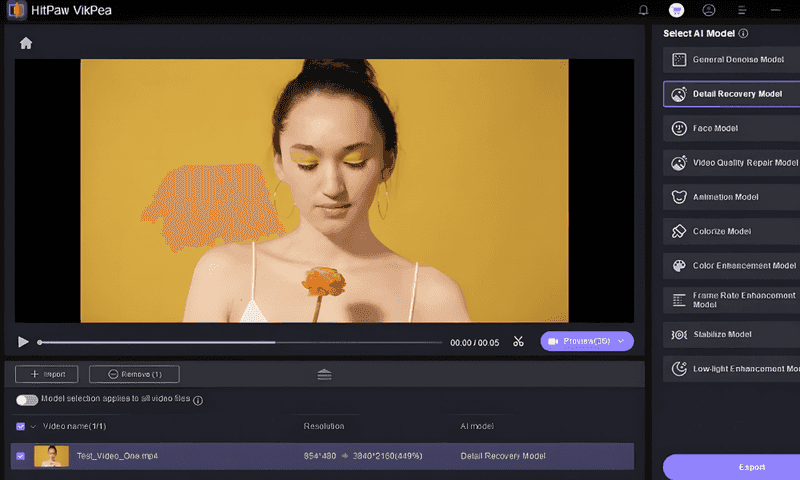
Task: Select the Detail Recovery Model
Action: pos(732,94)
